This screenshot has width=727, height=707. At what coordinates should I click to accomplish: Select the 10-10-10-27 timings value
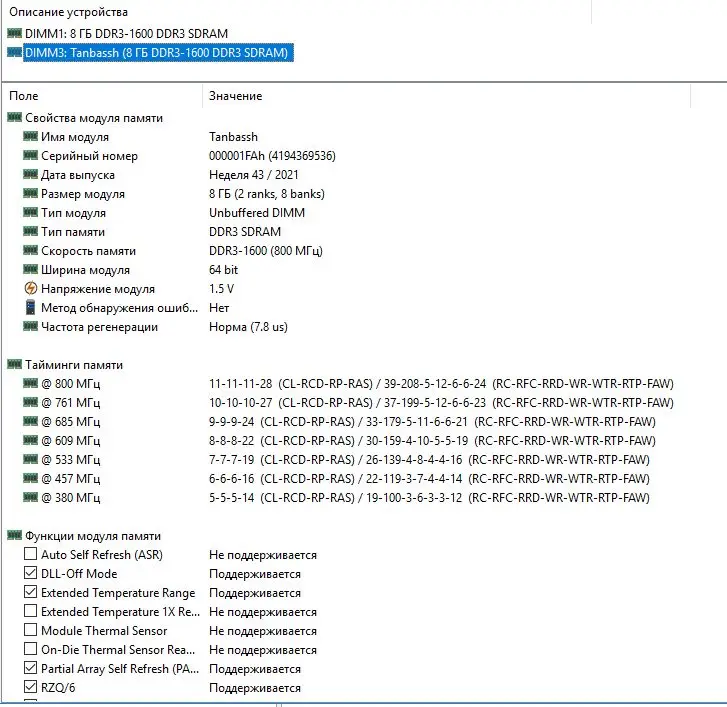click(x=441, y=403)
